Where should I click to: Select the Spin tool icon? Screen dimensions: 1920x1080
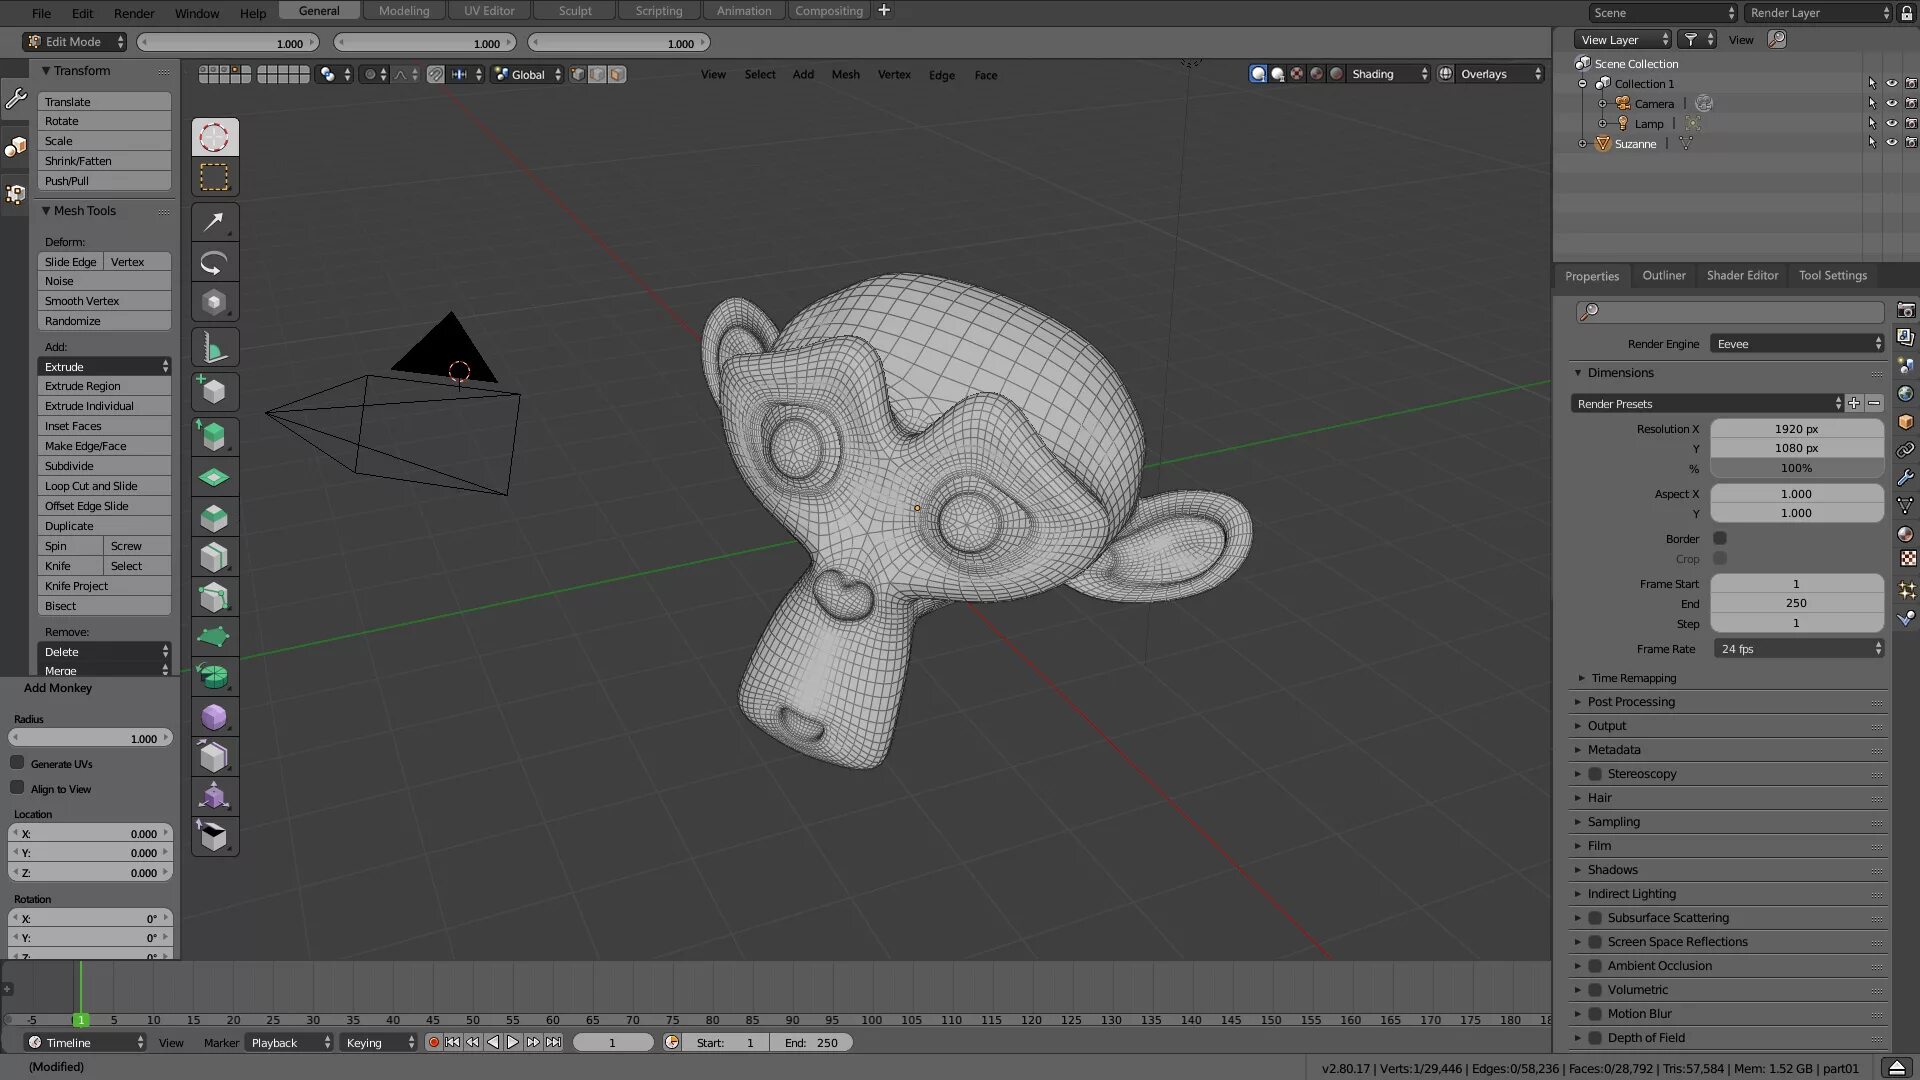click(x=214, y=677)
